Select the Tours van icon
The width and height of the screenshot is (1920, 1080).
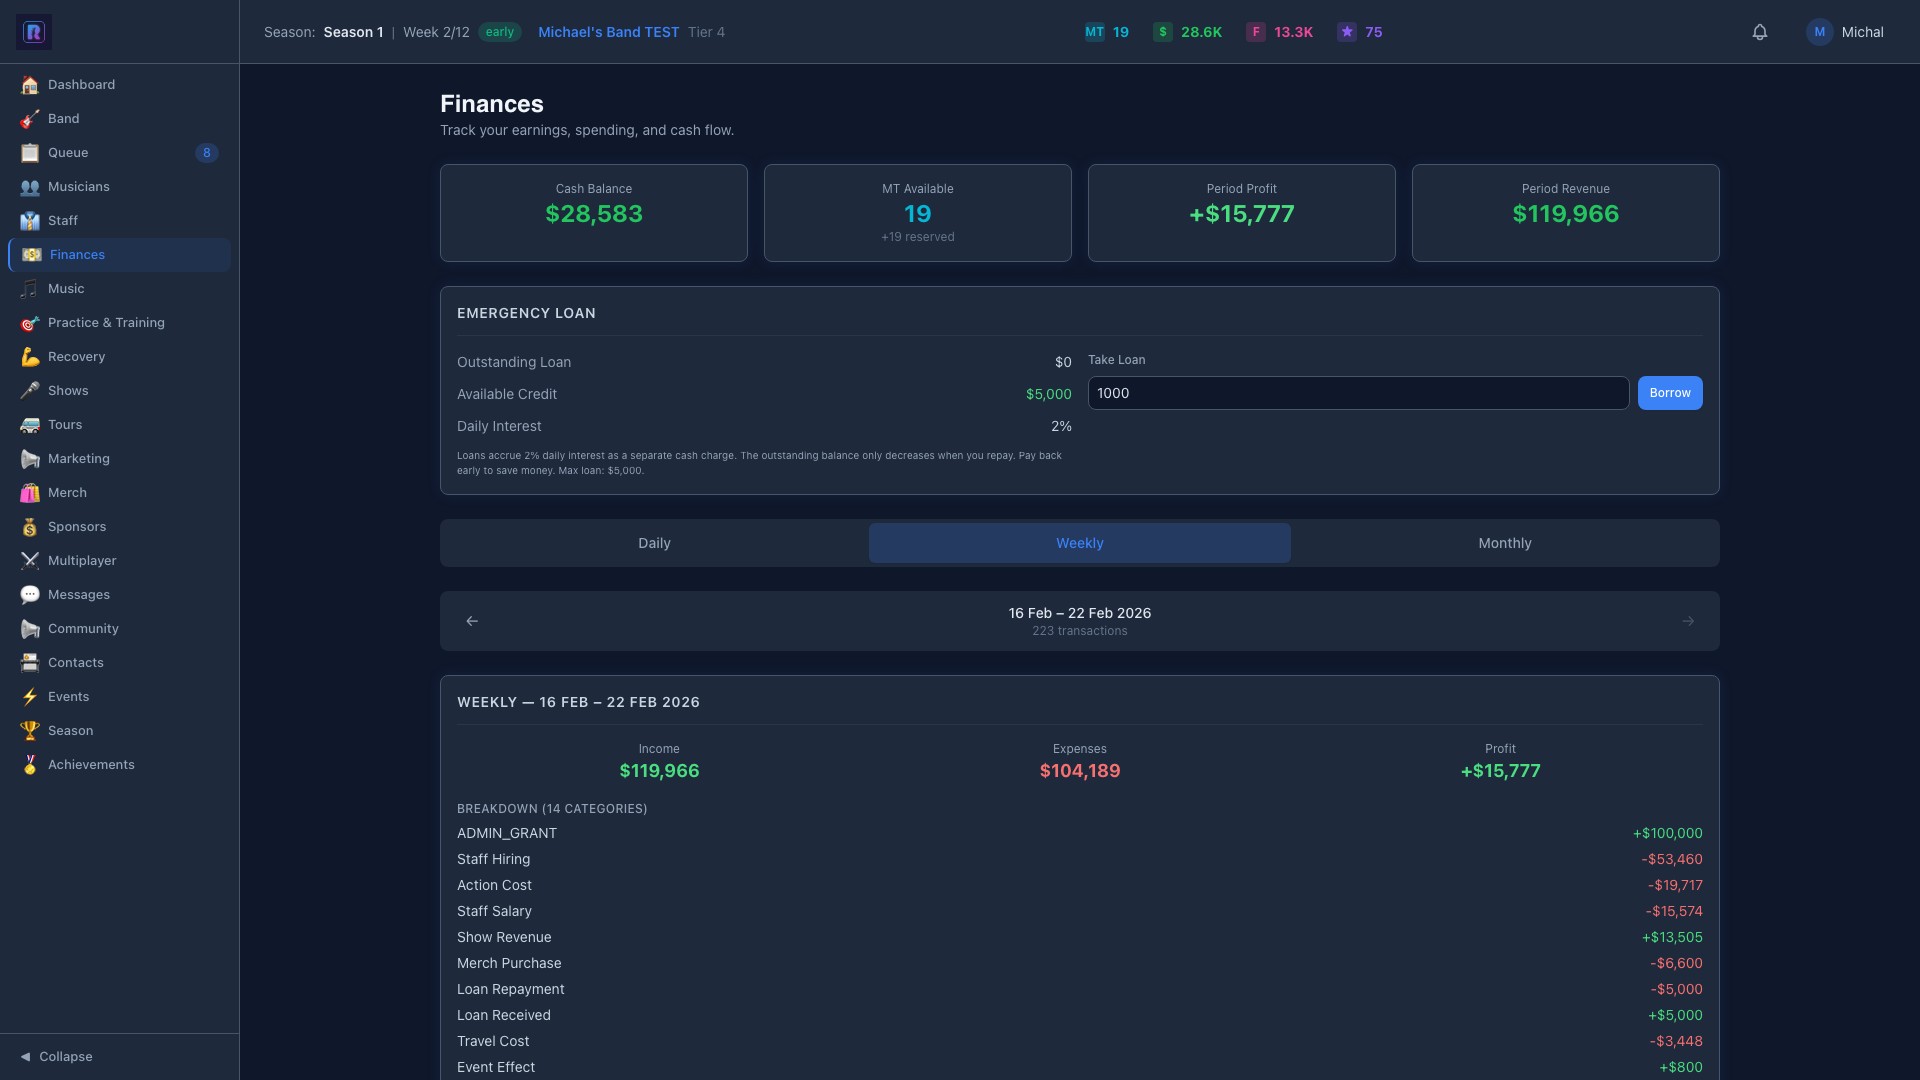[30, 425]
